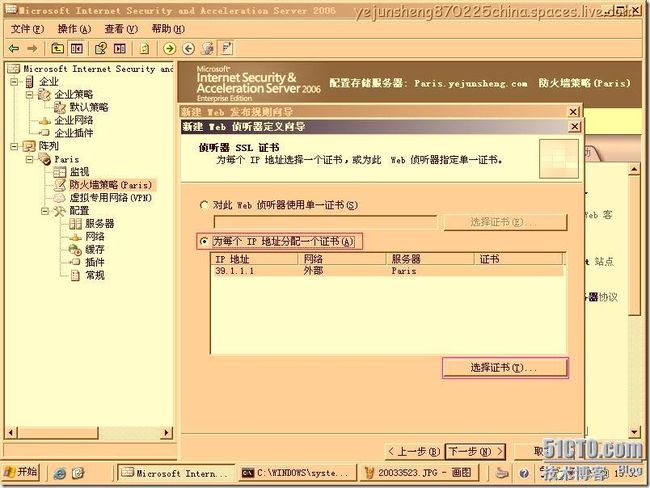Collapse the 企业 tree node
This screenshot has width=650, height=488.
coord(14,82)
